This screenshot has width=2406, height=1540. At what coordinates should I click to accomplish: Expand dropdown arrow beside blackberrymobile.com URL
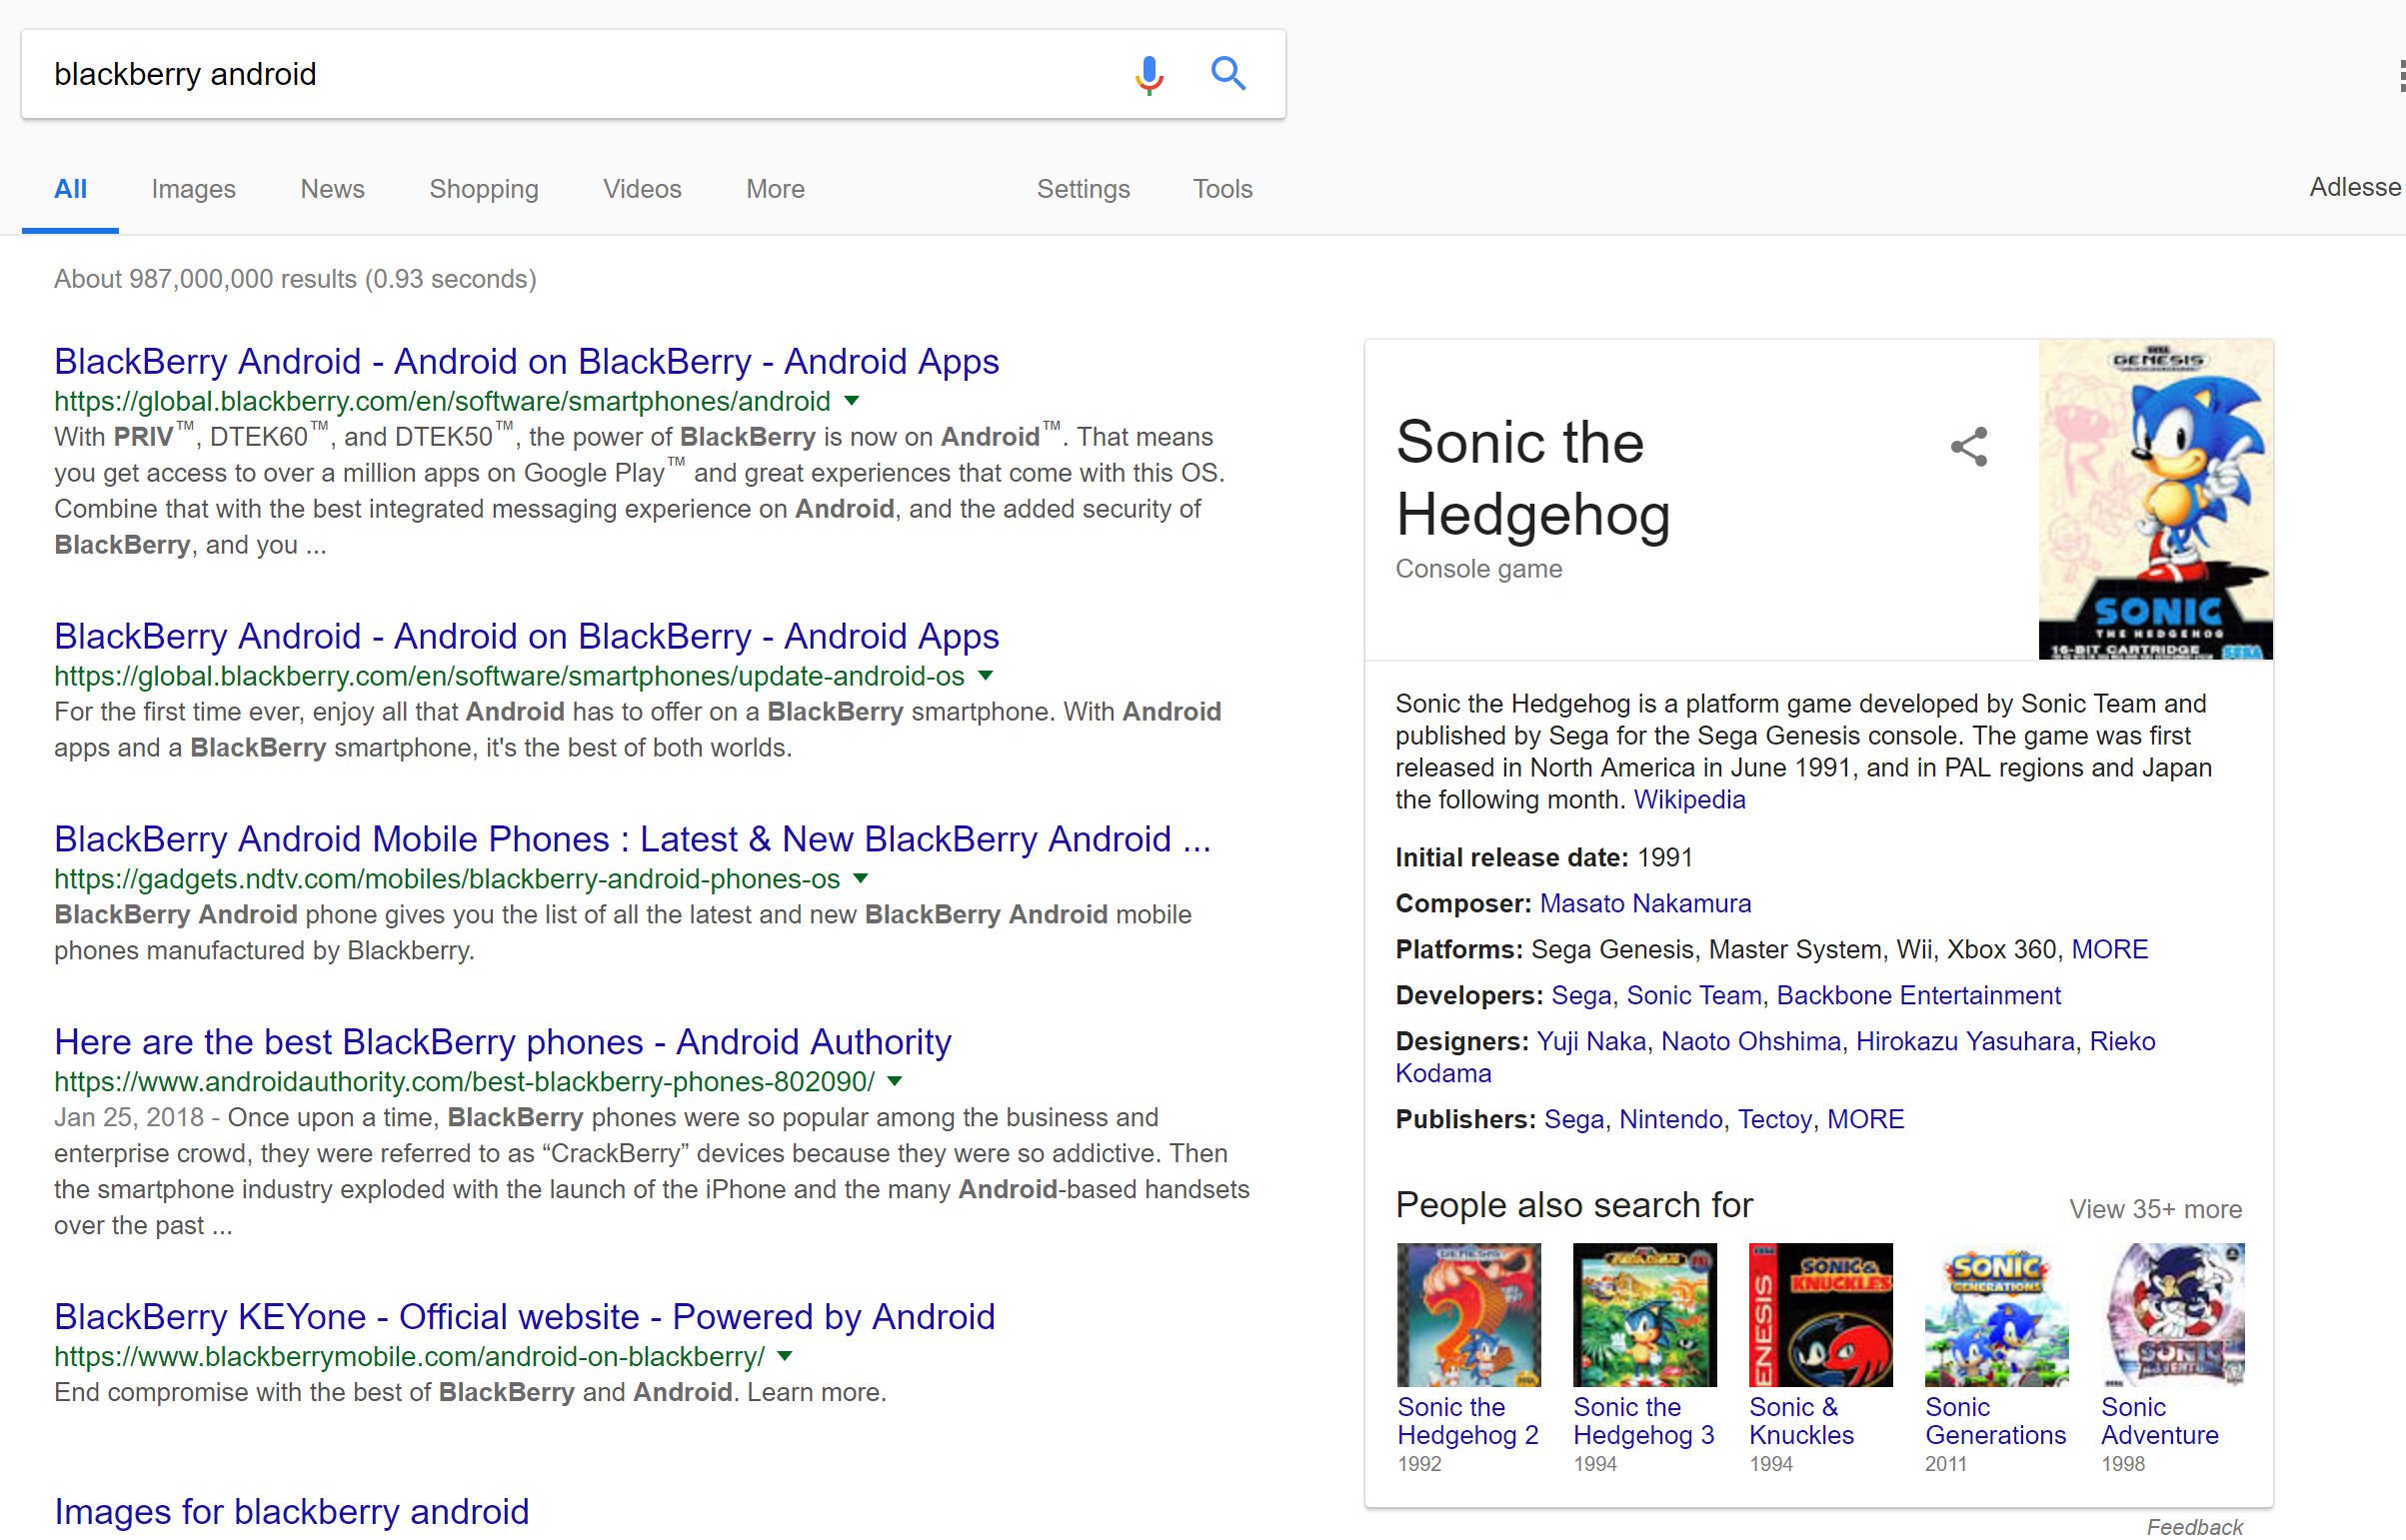coord(785,1356)
